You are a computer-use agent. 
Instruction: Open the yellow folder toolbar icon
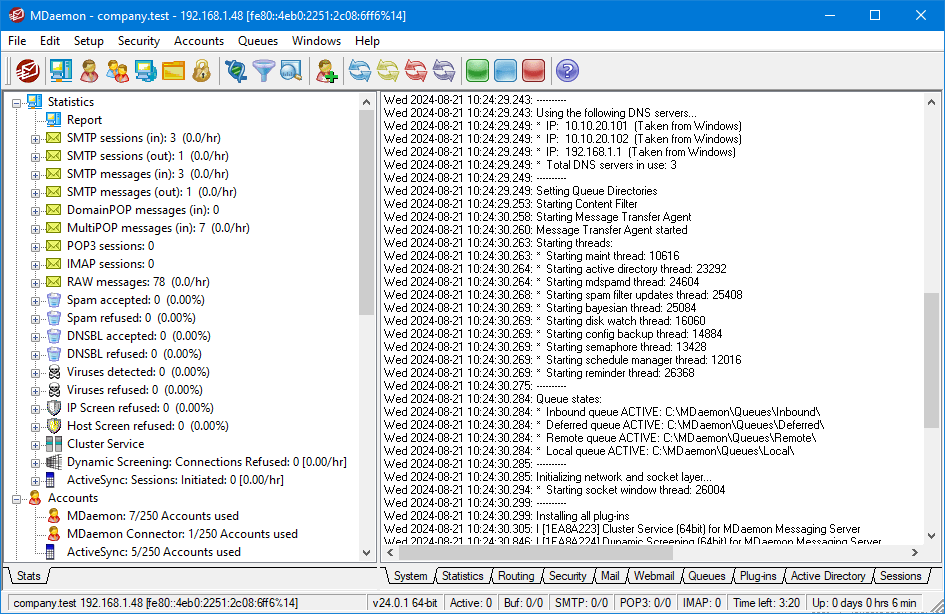(x=174, y=70)
